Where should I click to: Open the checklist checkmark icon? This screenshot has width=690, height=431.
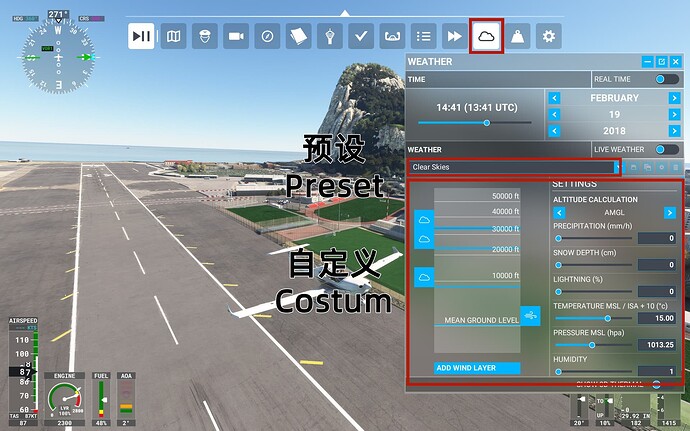tap(361, 36)
